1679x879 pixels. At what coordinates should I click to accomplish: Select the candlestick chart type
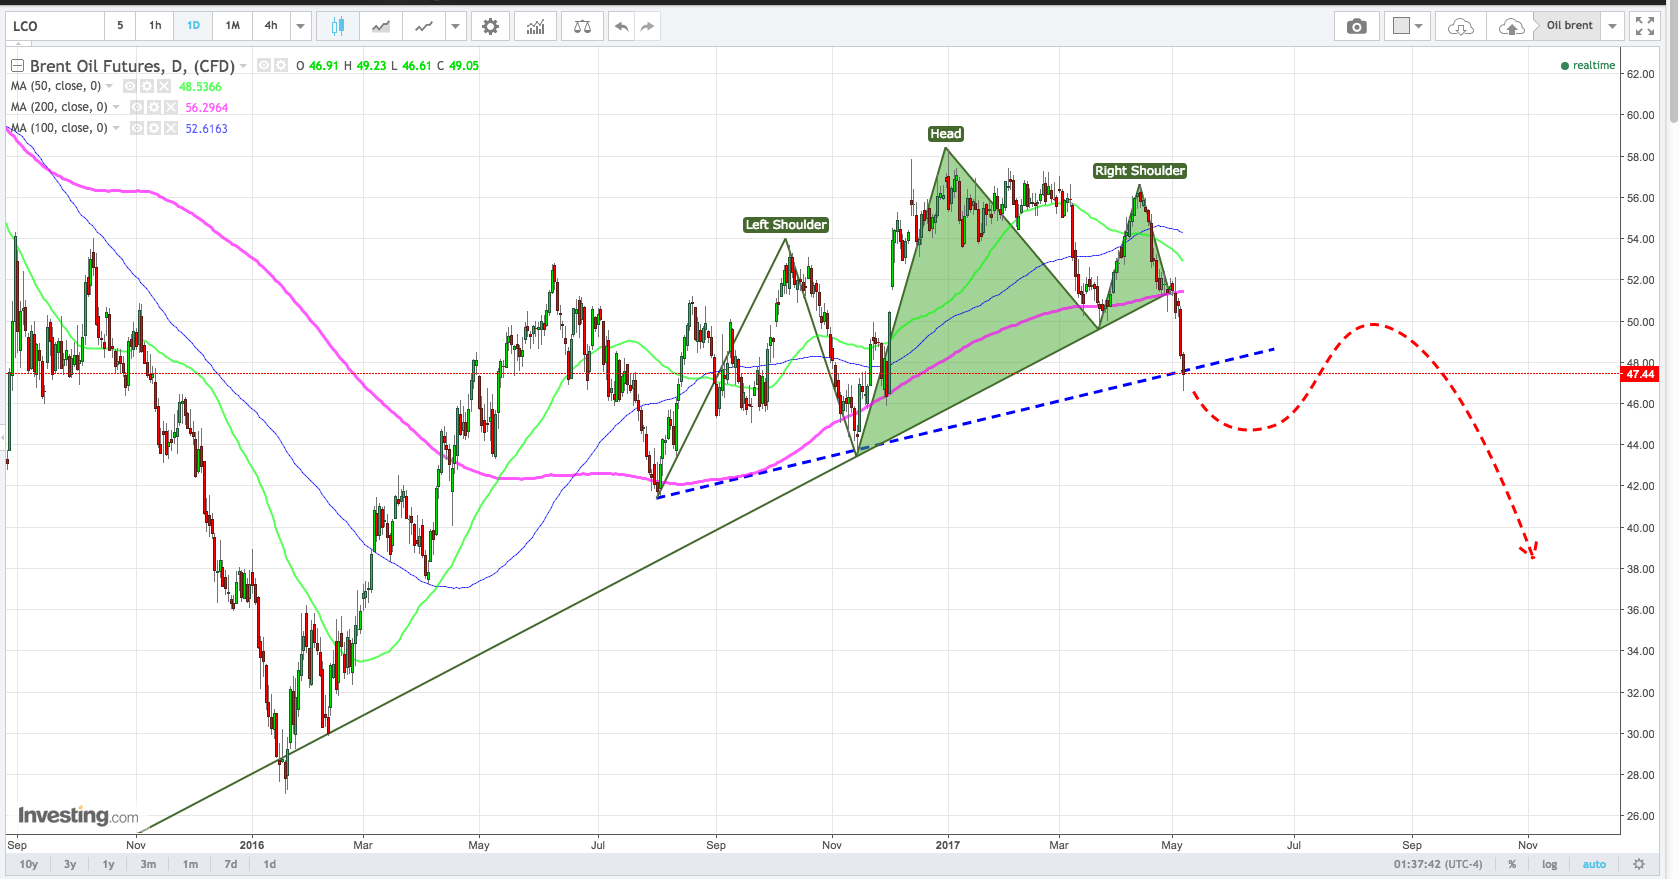338,26
